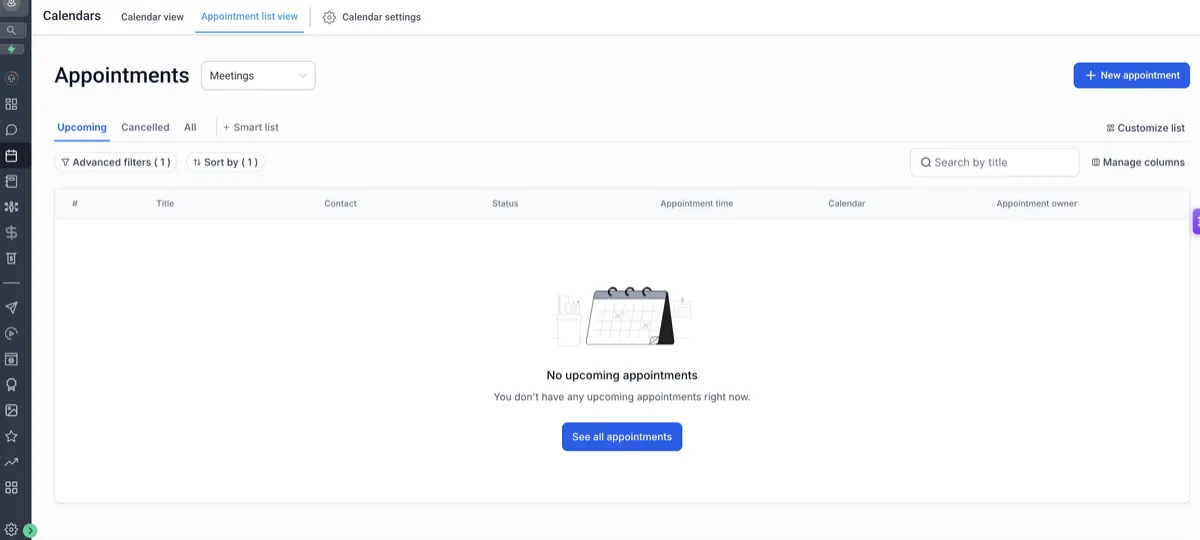Open the Marketing paper plane icon
The image size is (1200, 540).
(x=12, y=308)
